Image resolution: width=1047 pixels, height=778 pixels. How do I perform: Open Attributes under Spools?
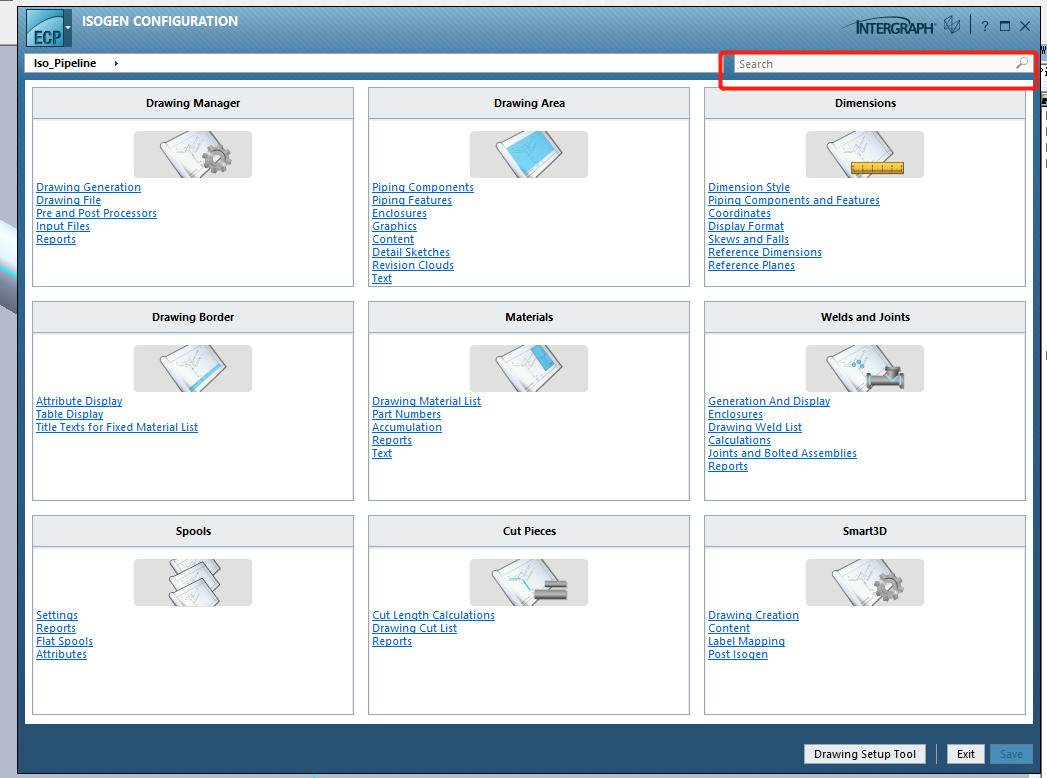point(61,654)
